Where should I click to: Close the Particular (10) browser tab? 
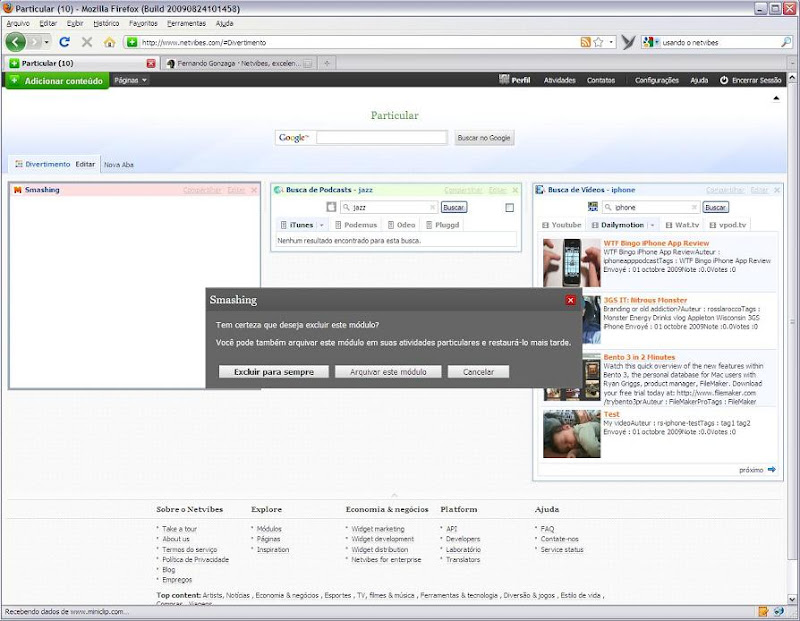(151, 63)
